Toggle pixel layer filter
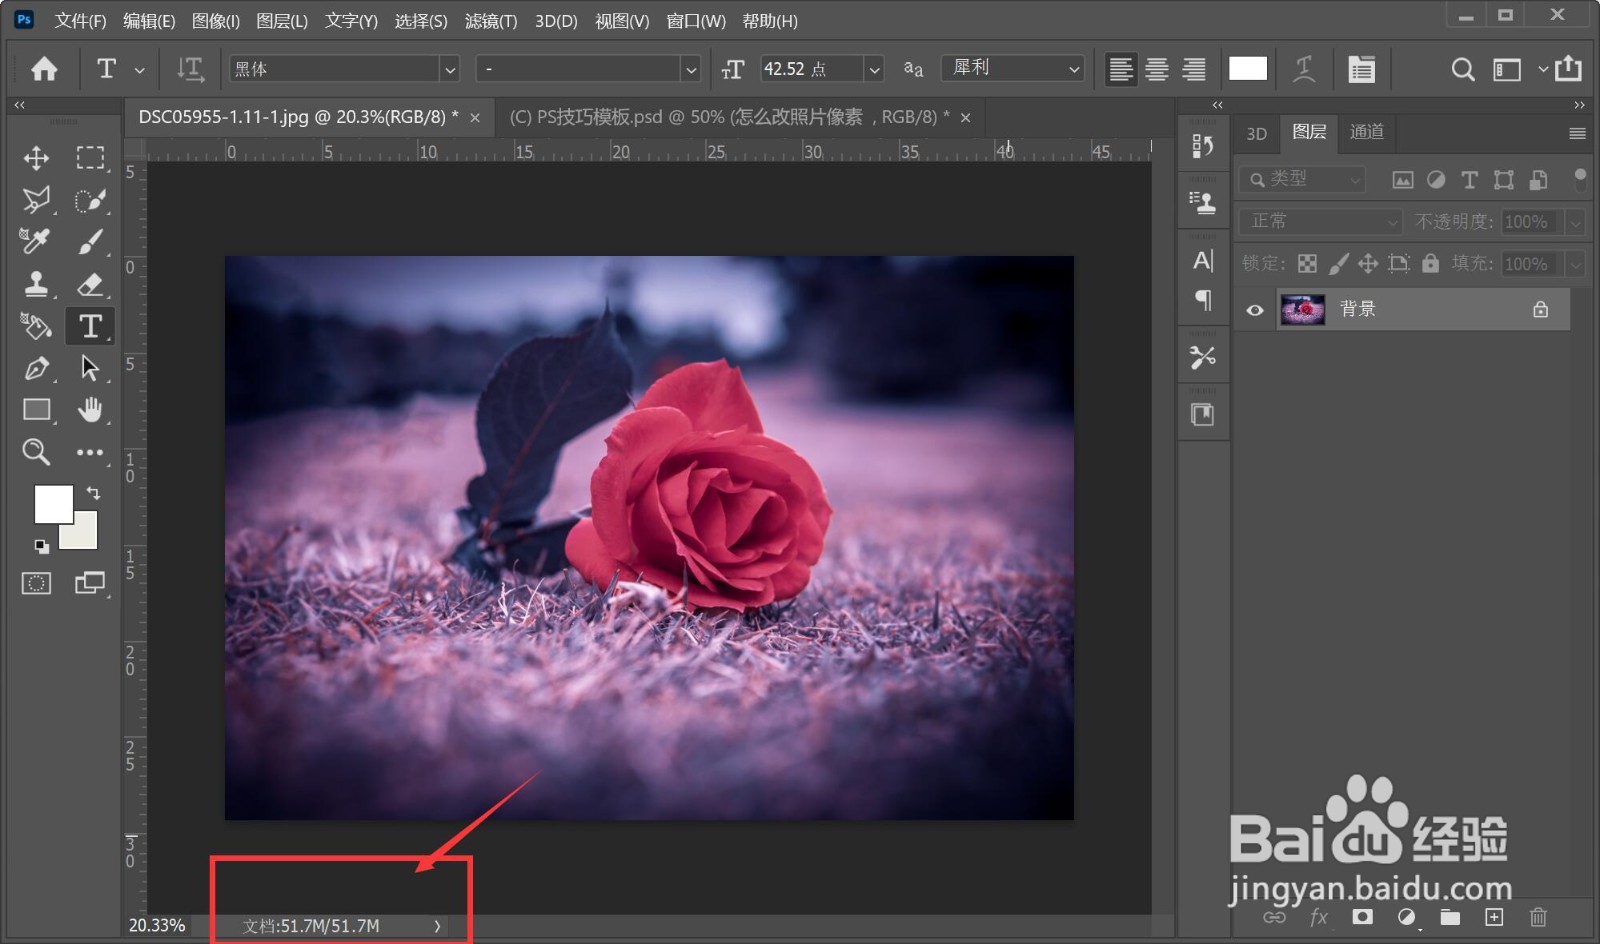 [1403, 180]
